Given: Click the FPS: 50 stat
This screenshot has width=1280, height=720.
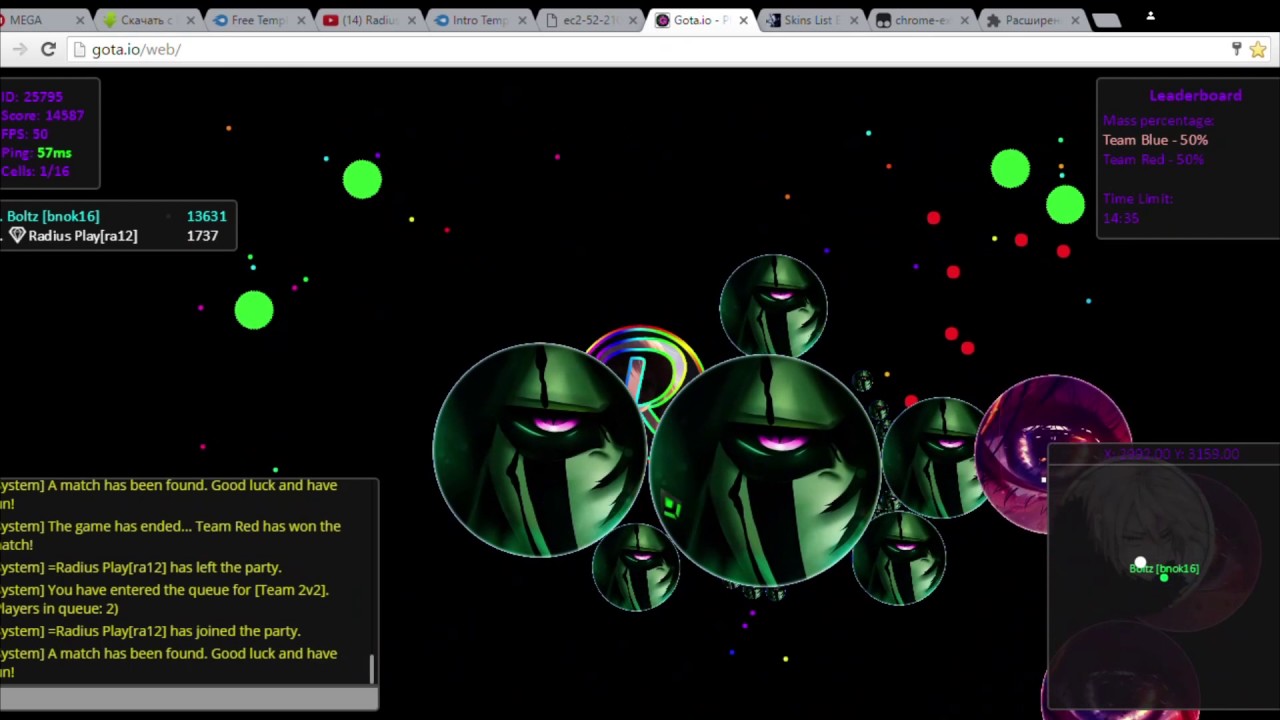Looking at the screenshot, I should point(24,134).
